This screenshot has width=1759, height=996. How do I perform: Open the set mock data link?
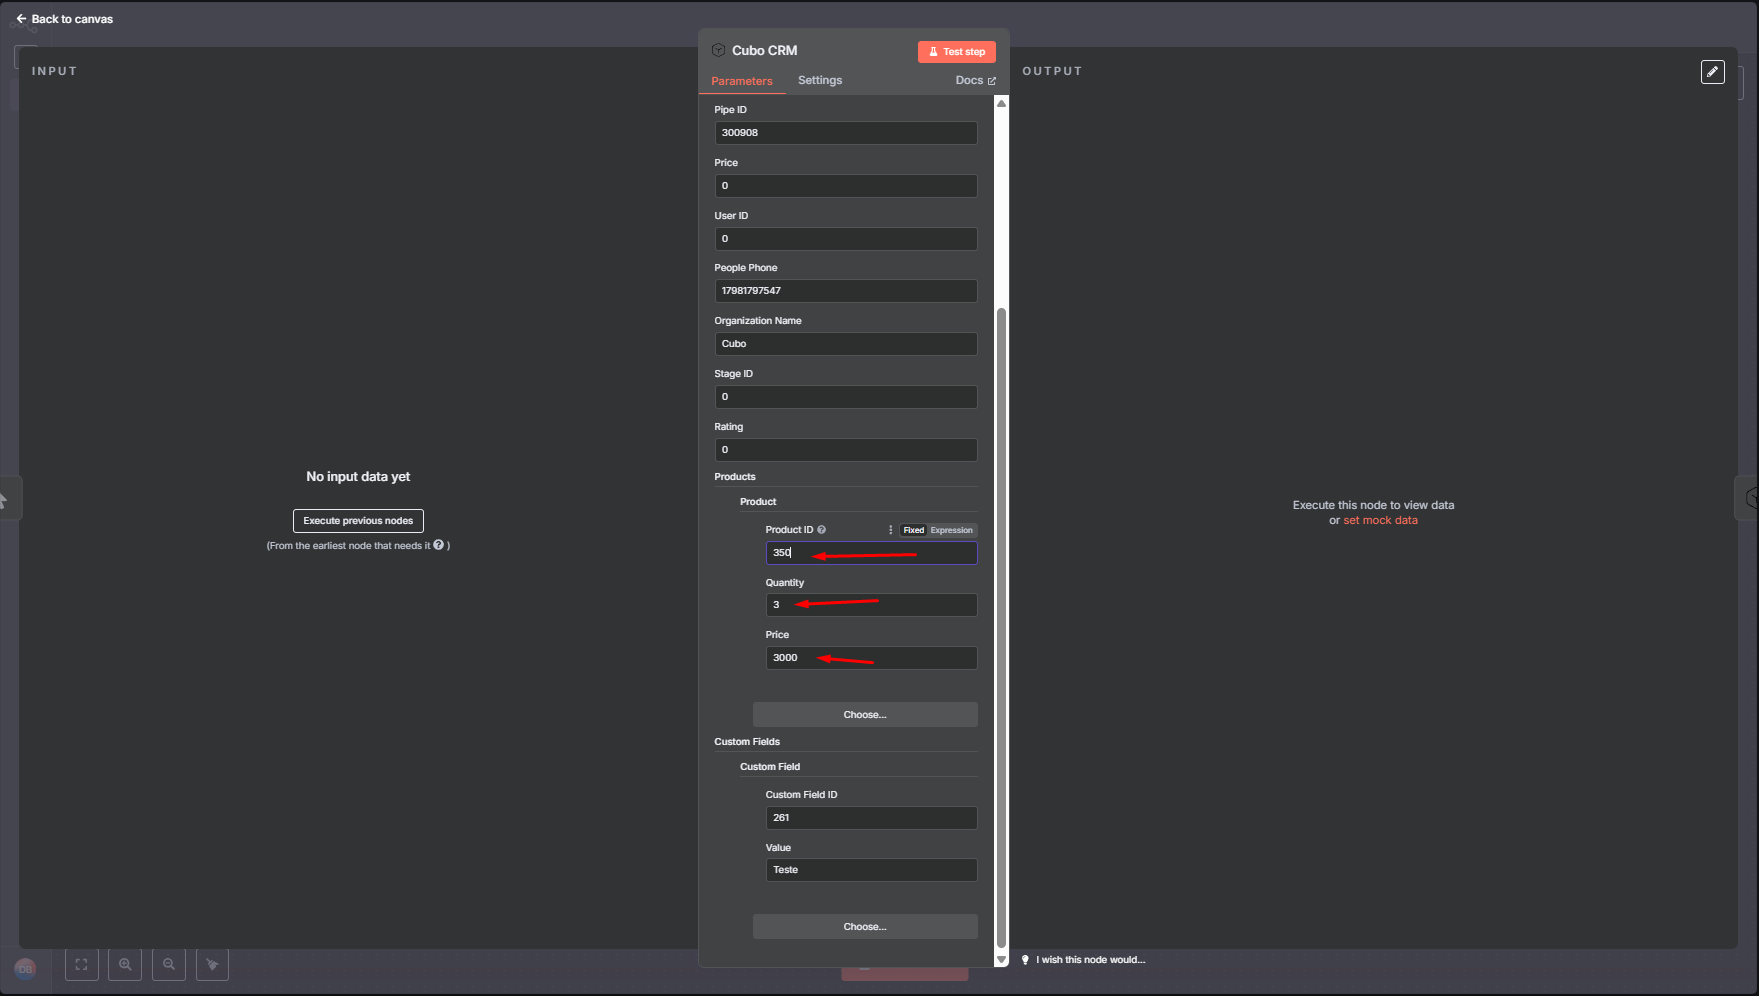[1380, 520]
